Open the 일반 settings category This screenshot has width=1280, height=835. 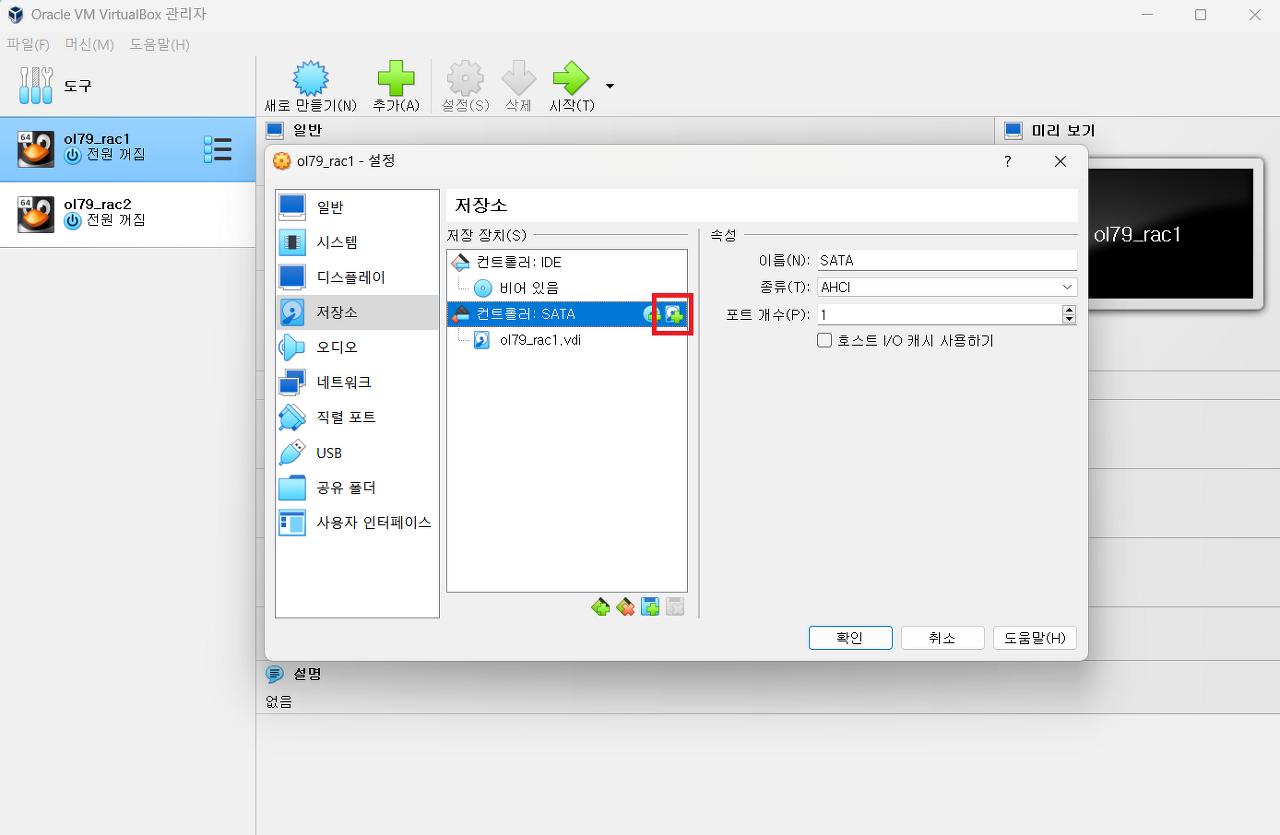(357, 207)
